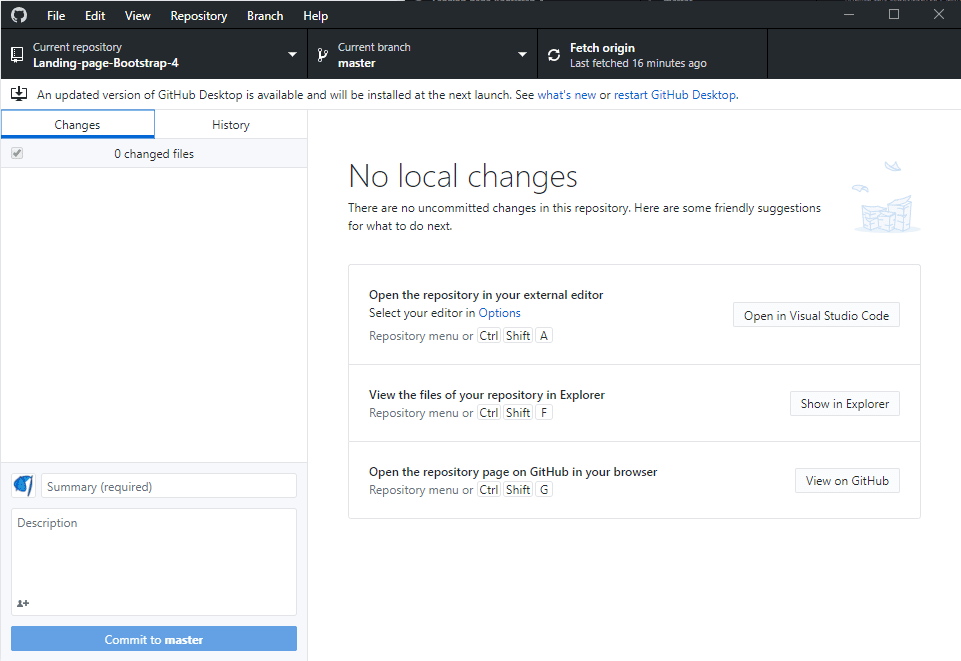Screen dimensions: 961x661
Task: Click the add co-authors icon in Description
Action: (x=23, y=603)
